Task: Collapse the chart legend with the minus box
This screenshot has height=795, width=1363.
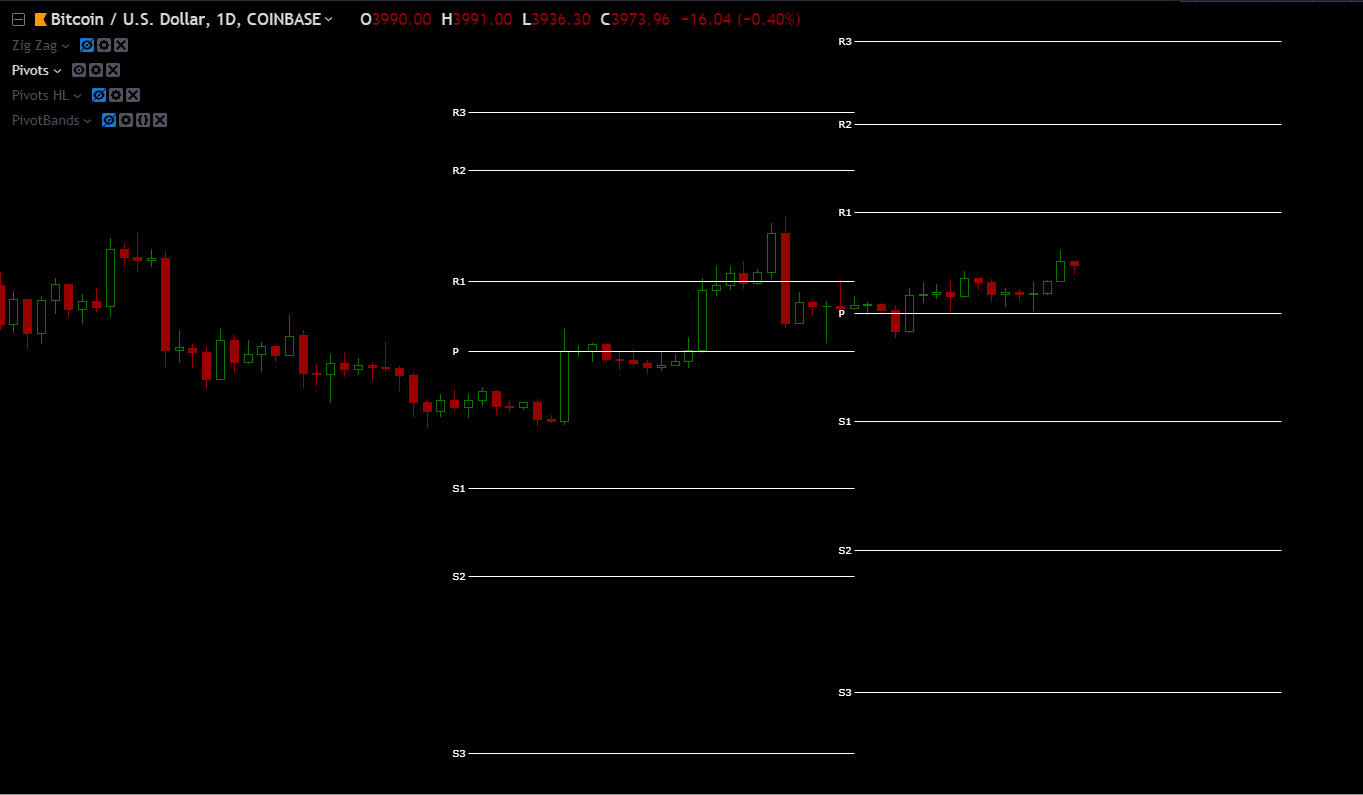Action: click(x=18, y=20)
